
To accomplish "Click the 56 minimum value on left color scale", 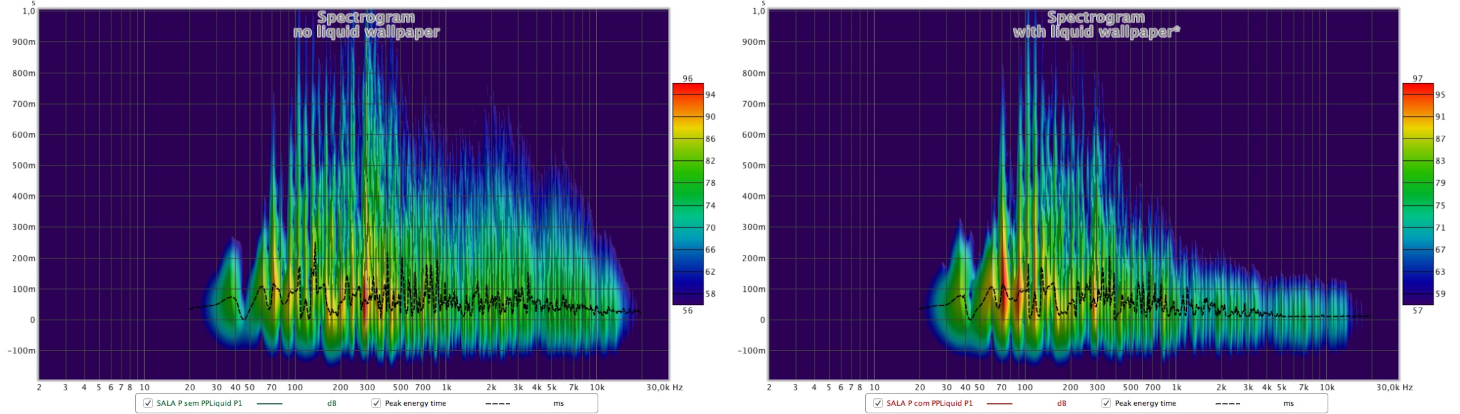I will click(687, 311).
